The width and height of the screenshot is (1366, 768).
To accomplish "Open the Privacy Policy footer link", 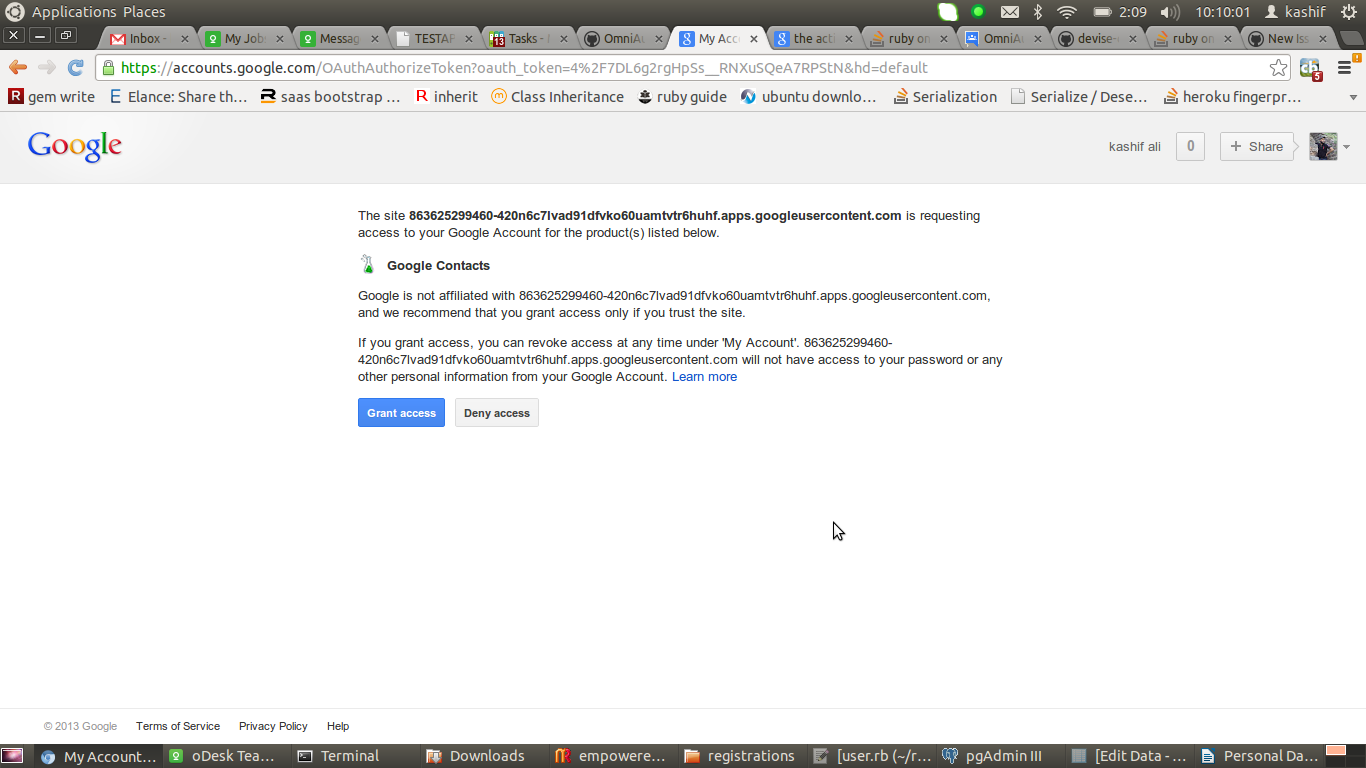I will (x=273, y=726).
